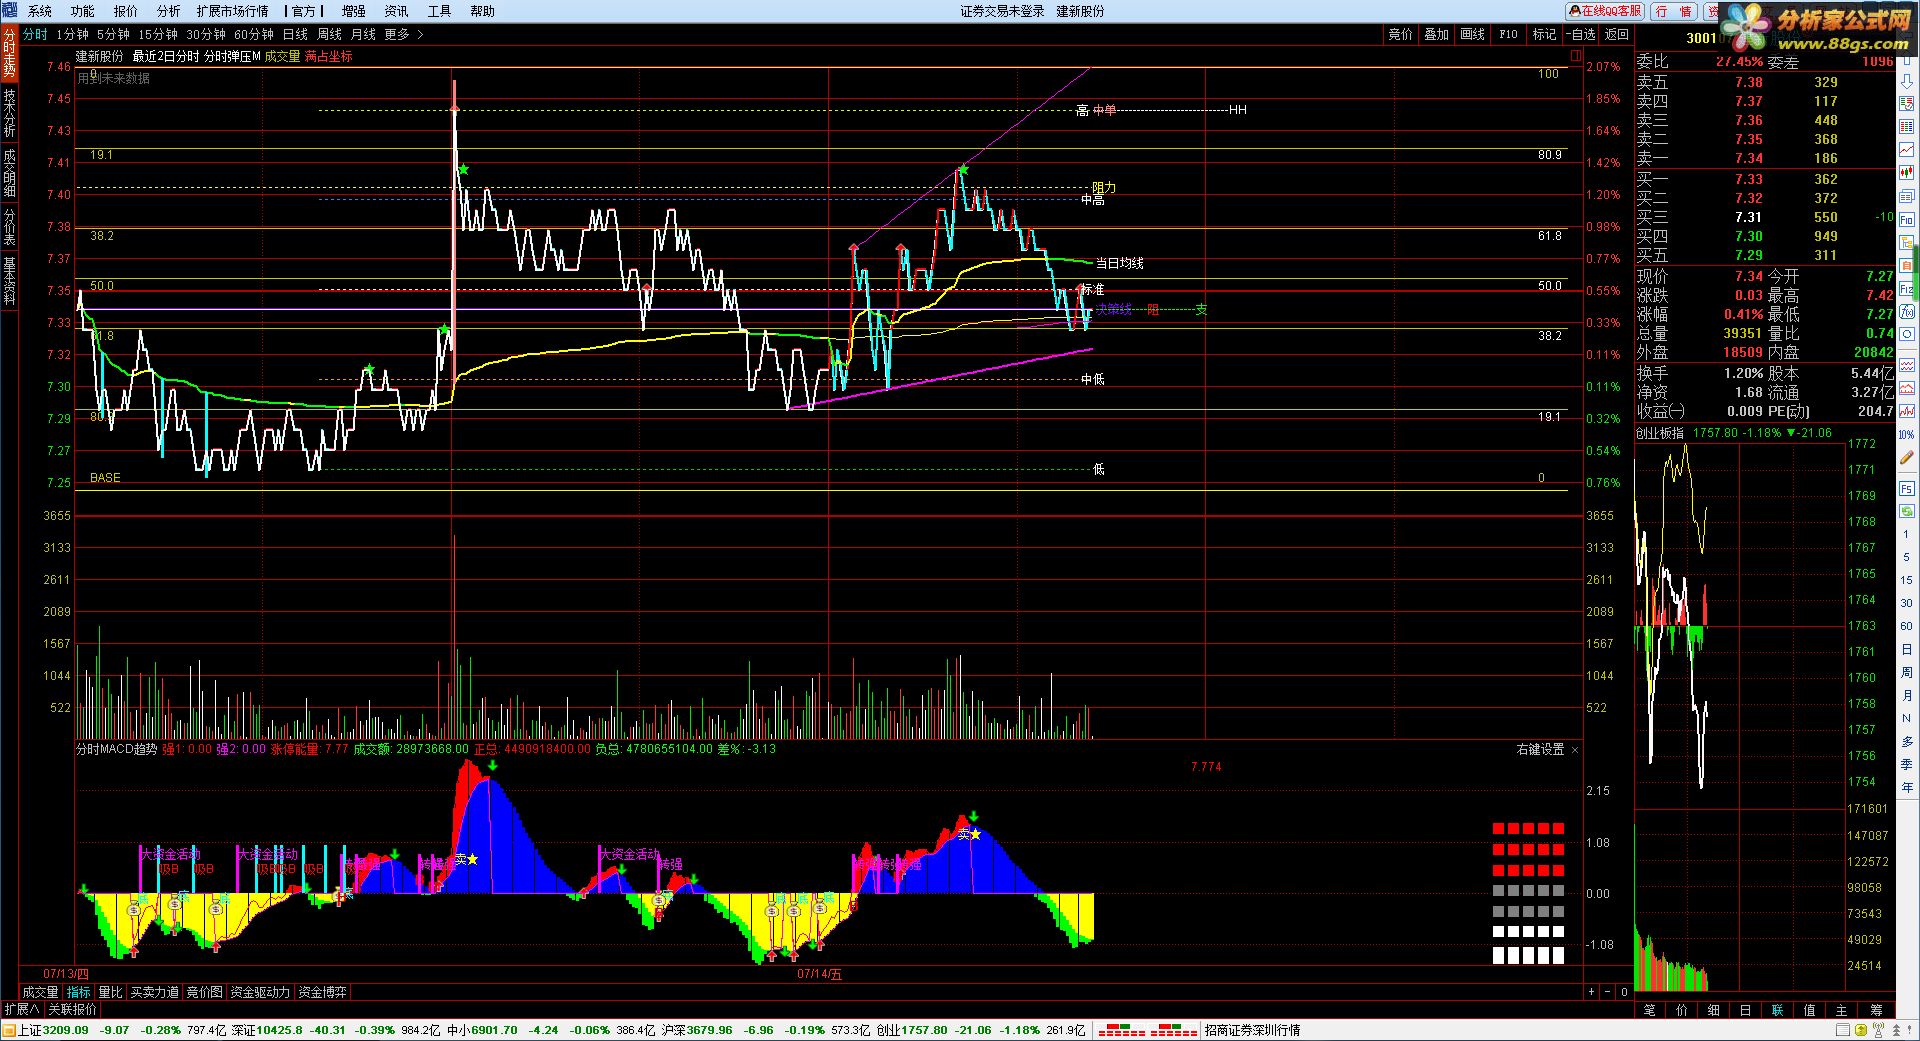Open the 报价 menu
The image size is (1920, 1041).
[x=126, y=11]
